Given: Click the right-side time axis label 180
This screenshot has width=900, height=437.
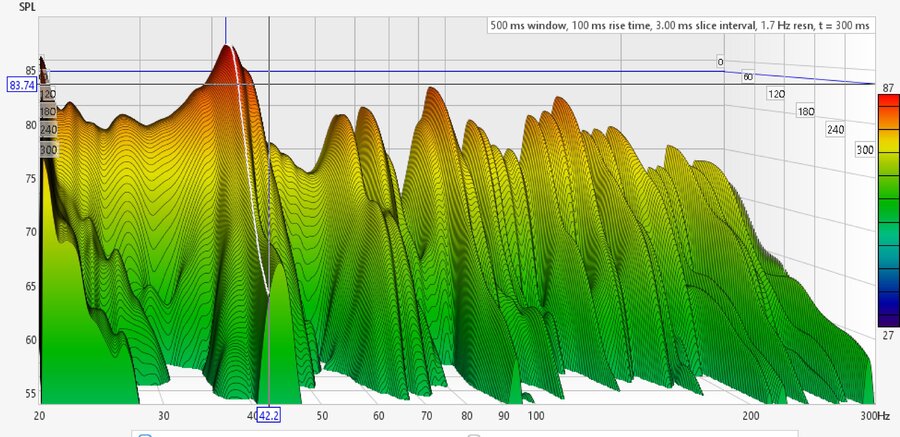Looking at the screenshot, I should 805,111.
